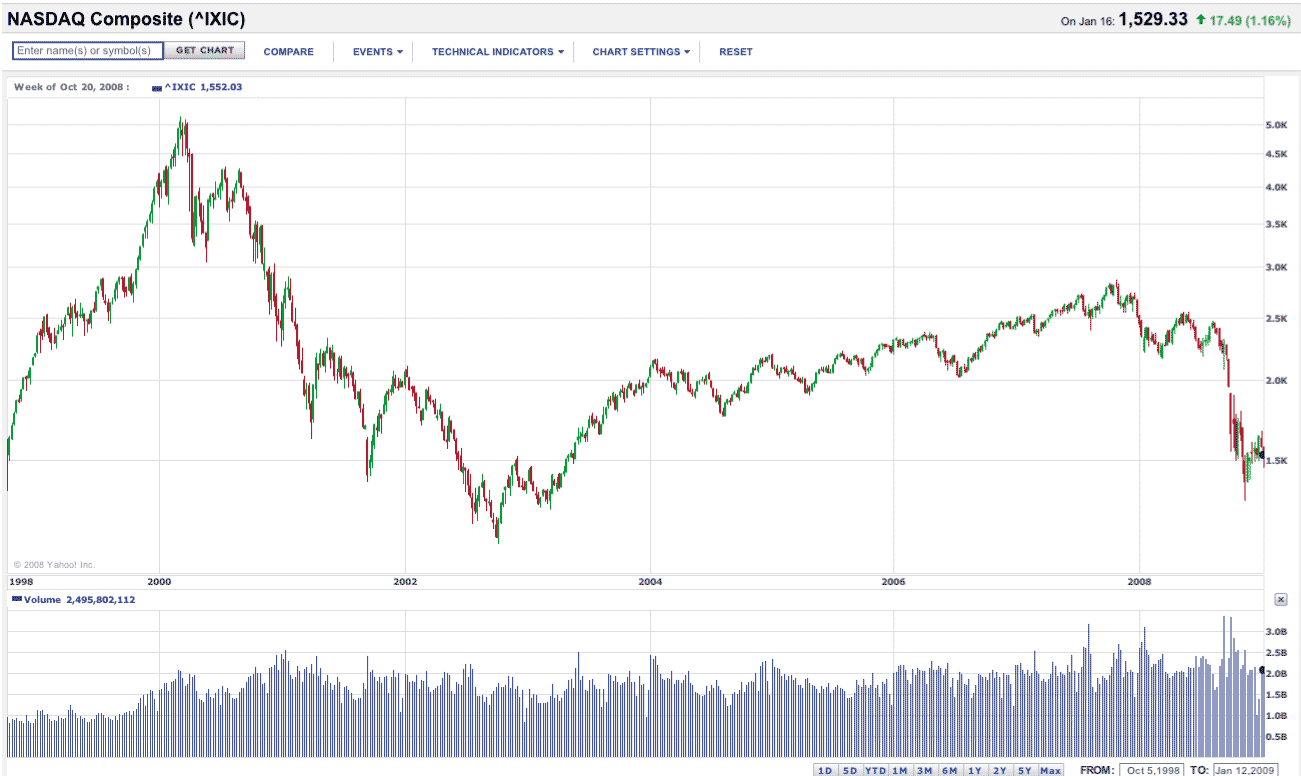Open the TECHNICAL INDICATORS dropdown

tap(498, 52)
